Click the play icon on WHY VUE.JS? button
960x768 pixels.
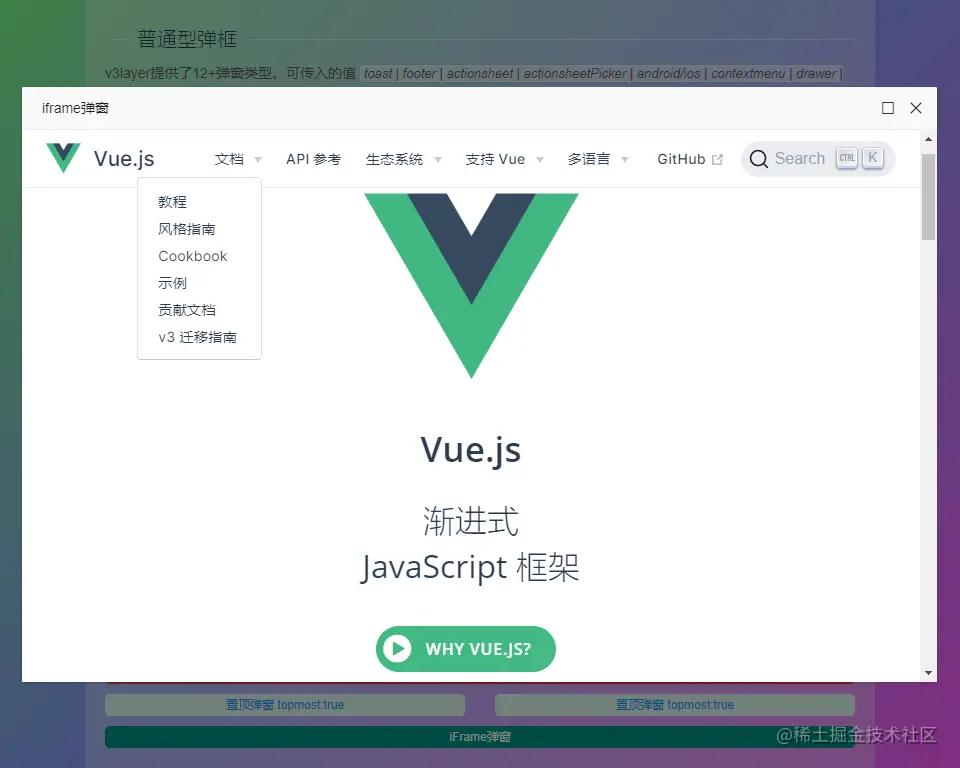pyautogui.click(x=397, y=648)
